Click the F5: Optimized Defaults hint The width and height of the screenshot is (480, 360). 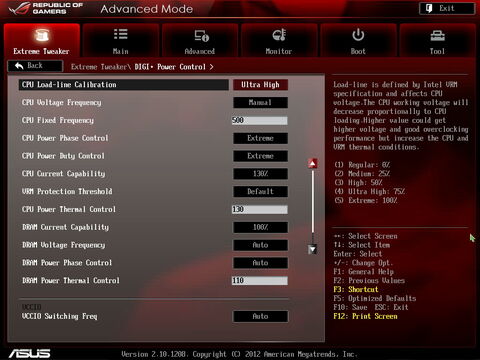tap(375, 299)
